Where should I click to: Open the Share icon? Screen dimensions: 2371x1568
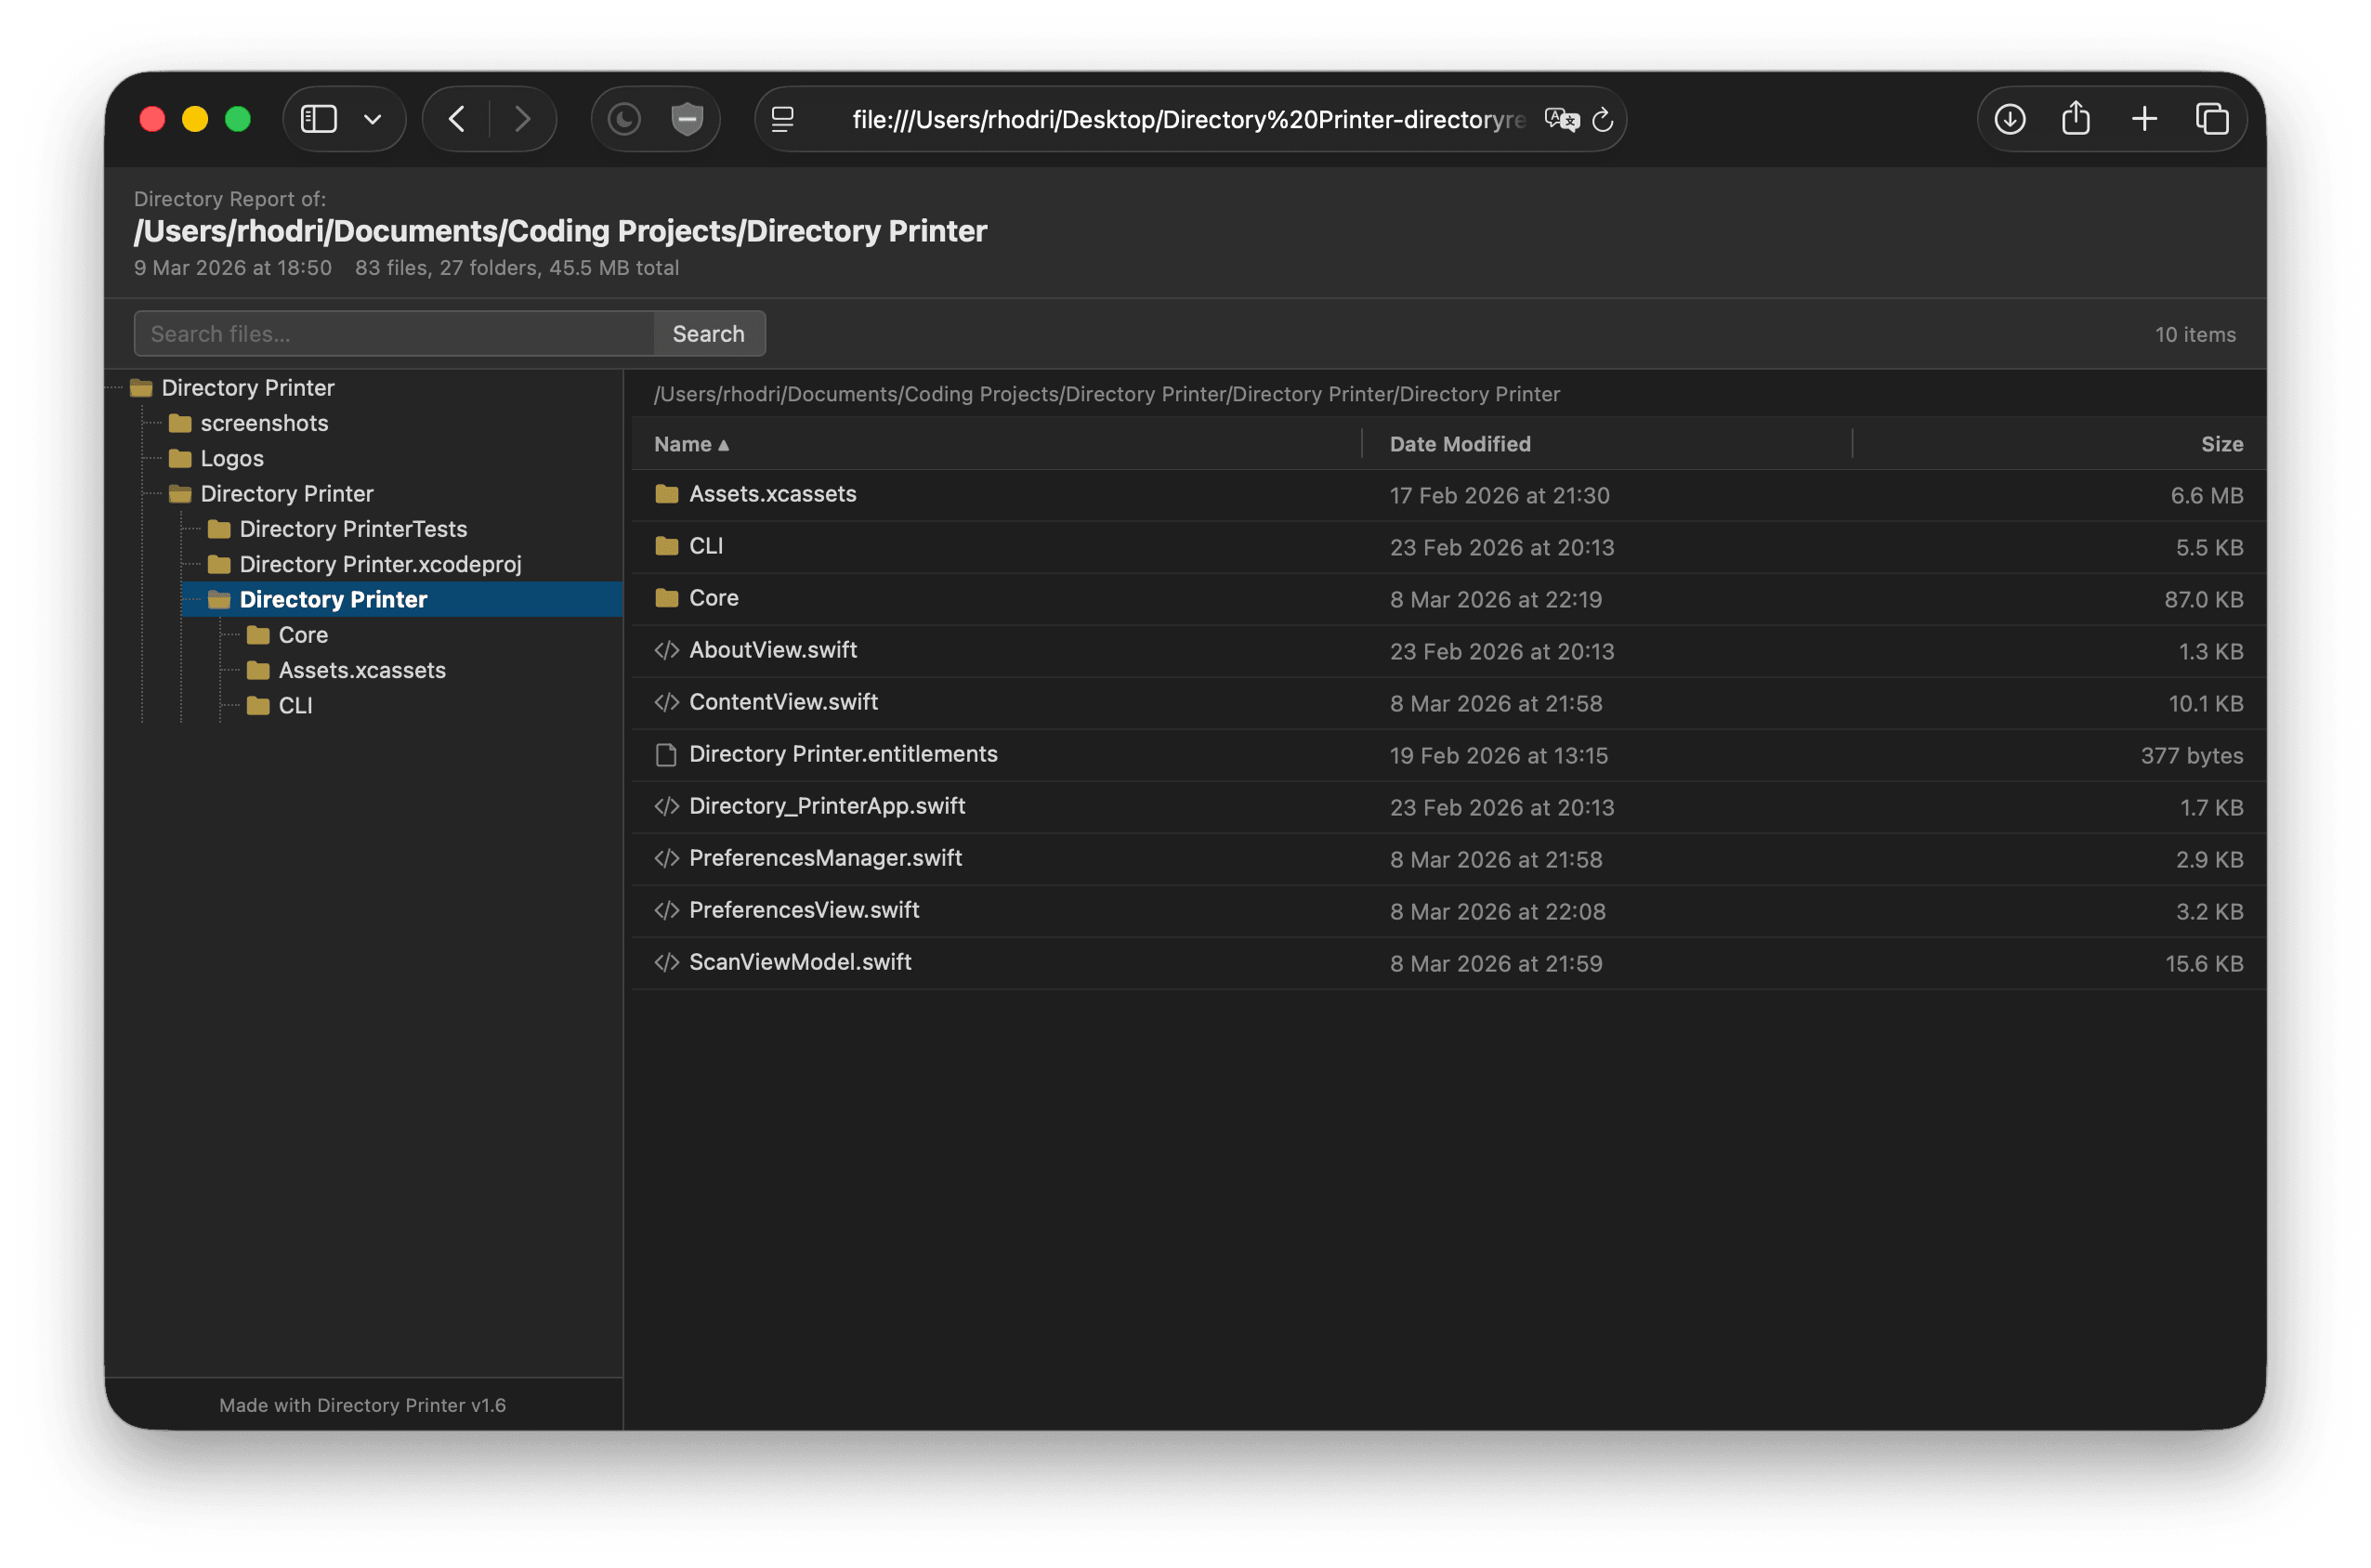(x=2076, y=119)
